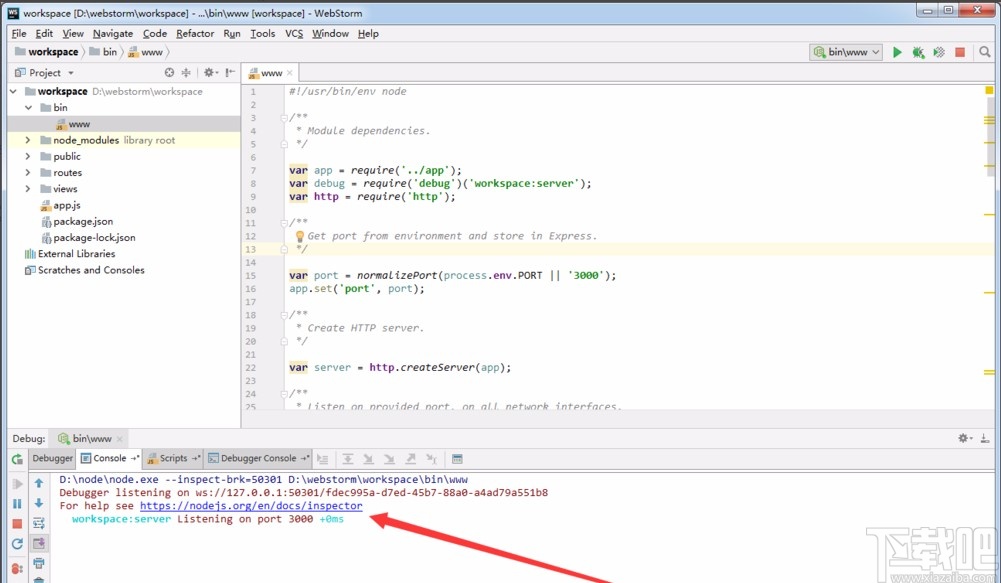Collapse the bin folder in project tree
Screen dimensions: 1001x583
click(x=28, y=108)
